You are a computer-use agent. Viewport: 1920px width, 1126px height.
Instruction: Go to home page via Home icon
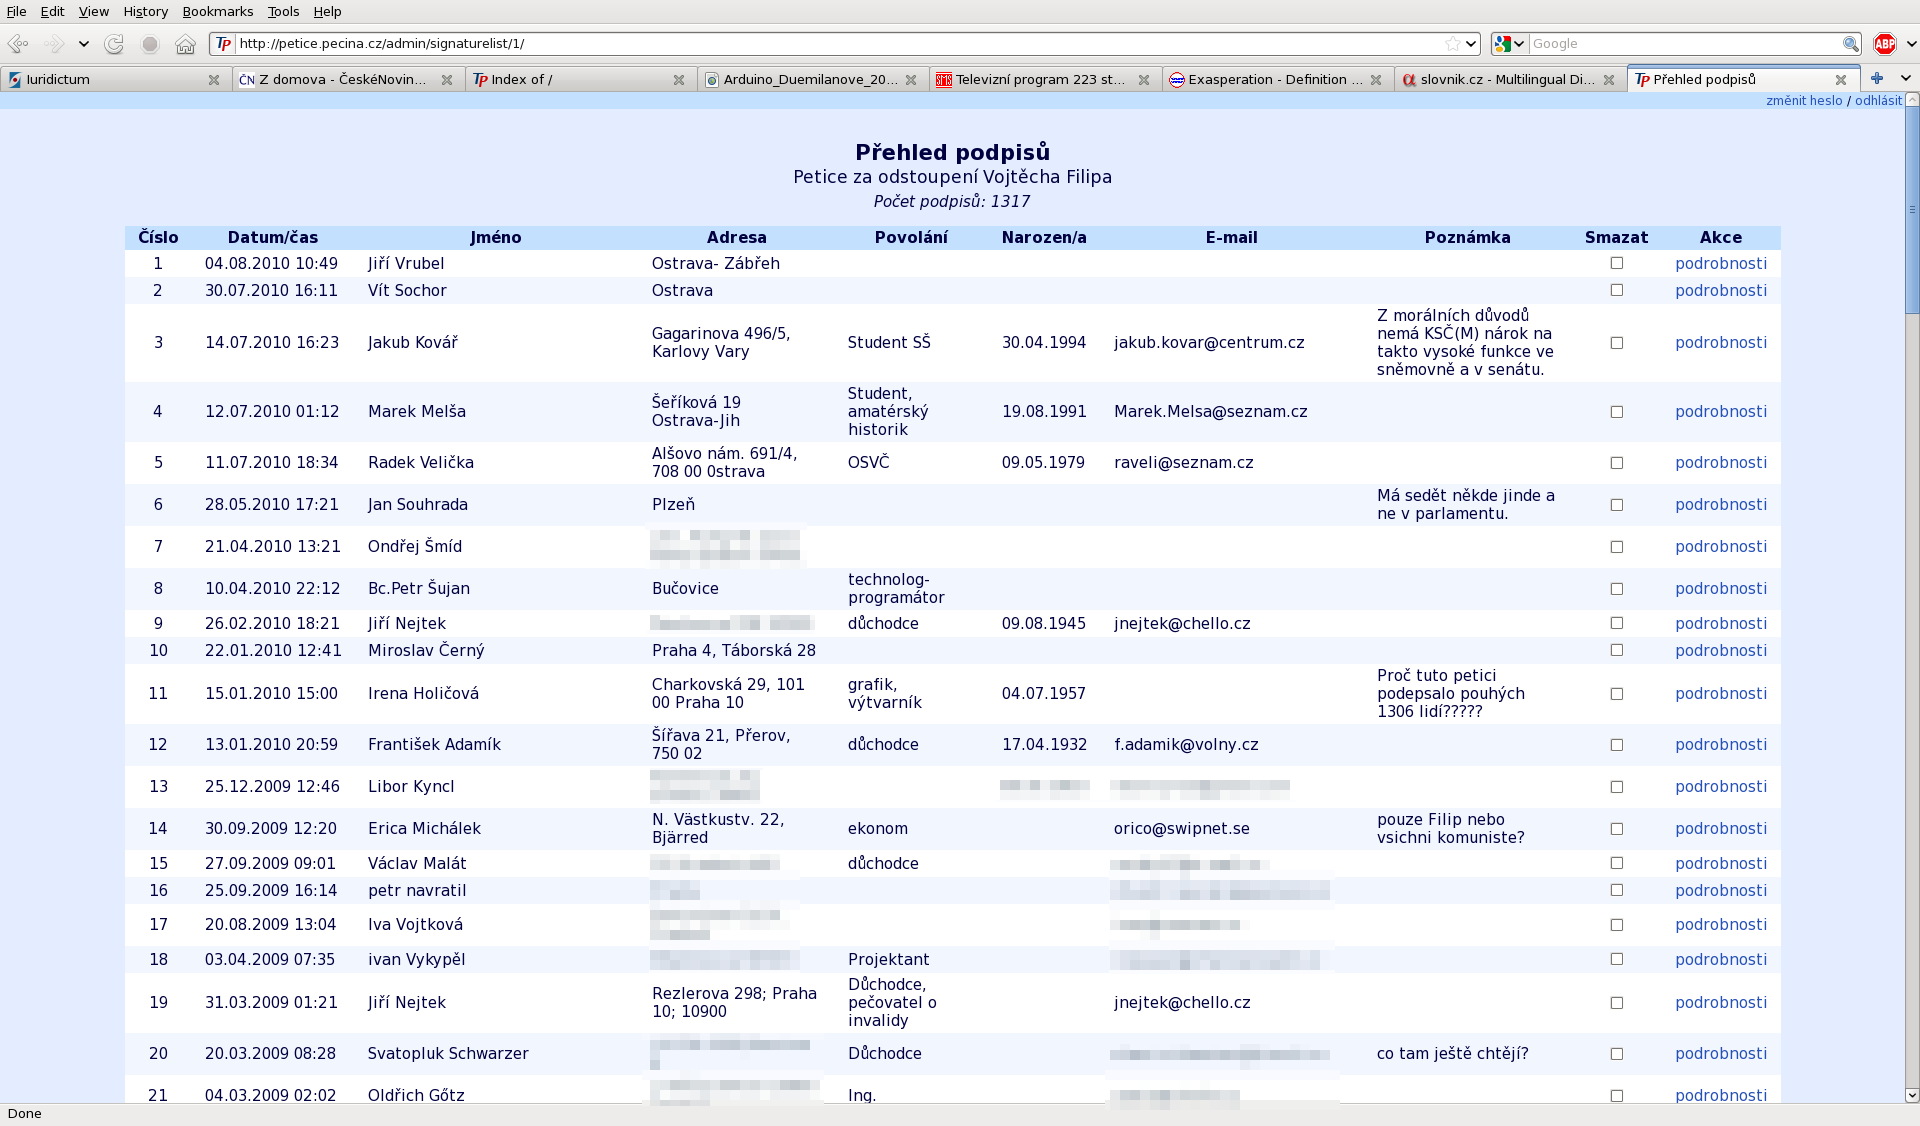click(x=185, y=44)
